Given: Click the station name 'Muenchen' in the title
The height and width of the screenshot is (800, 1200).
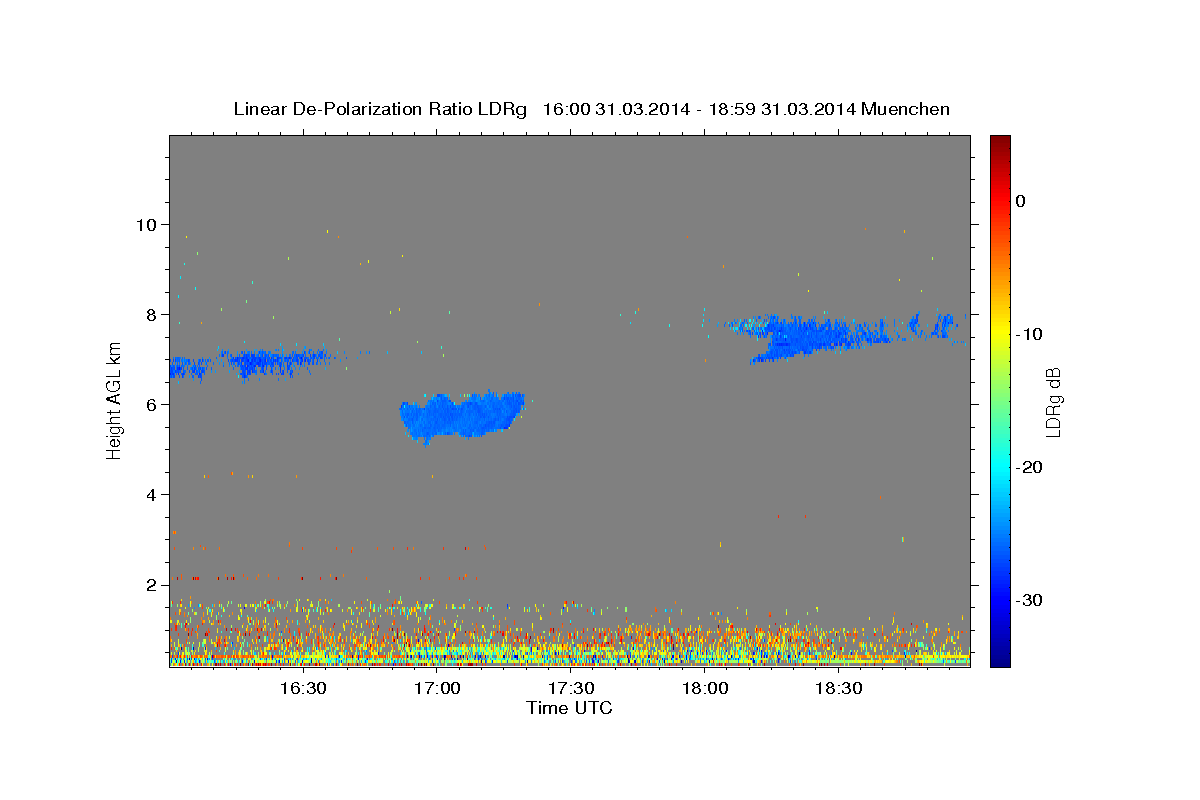Looking at the screenshot, I should coord(906,109).
